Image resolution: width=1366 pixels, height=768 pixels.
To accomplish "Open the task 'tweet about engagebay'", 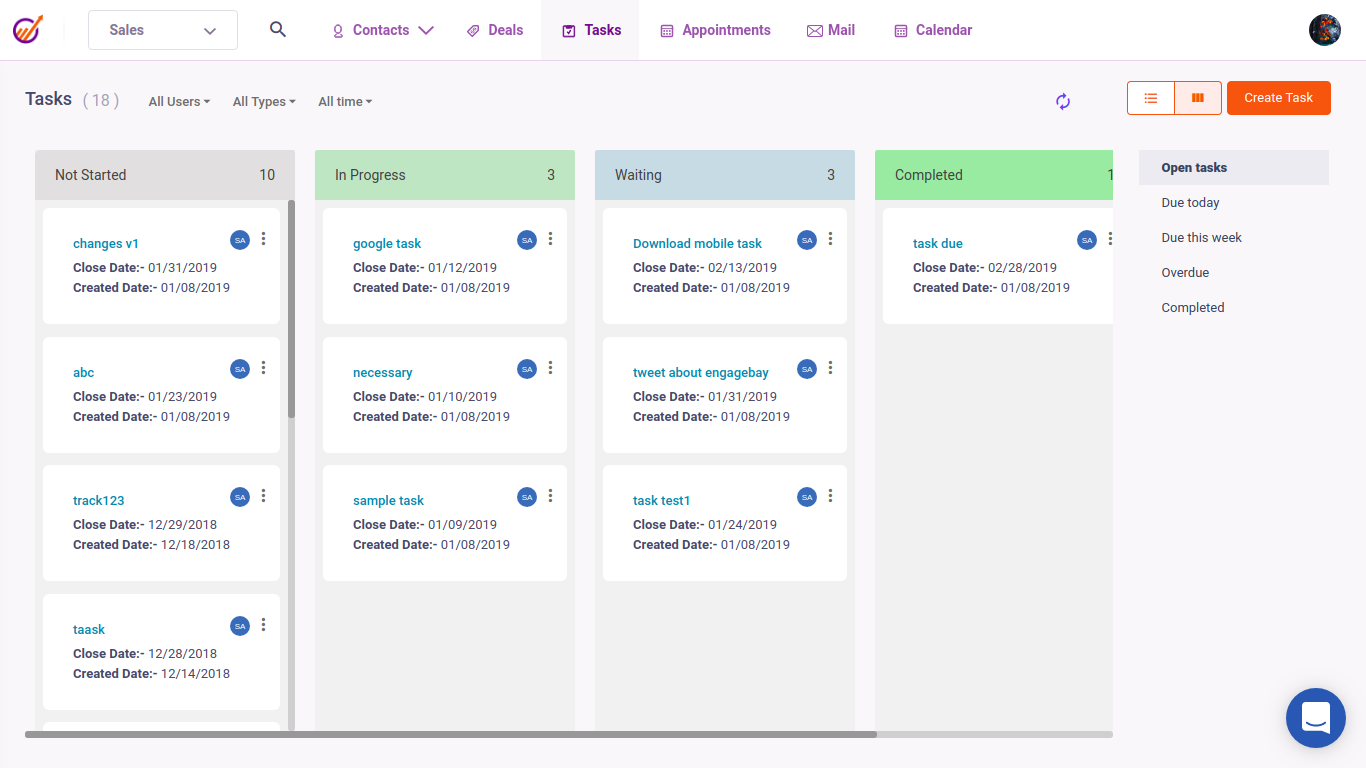I will [700, 371].
